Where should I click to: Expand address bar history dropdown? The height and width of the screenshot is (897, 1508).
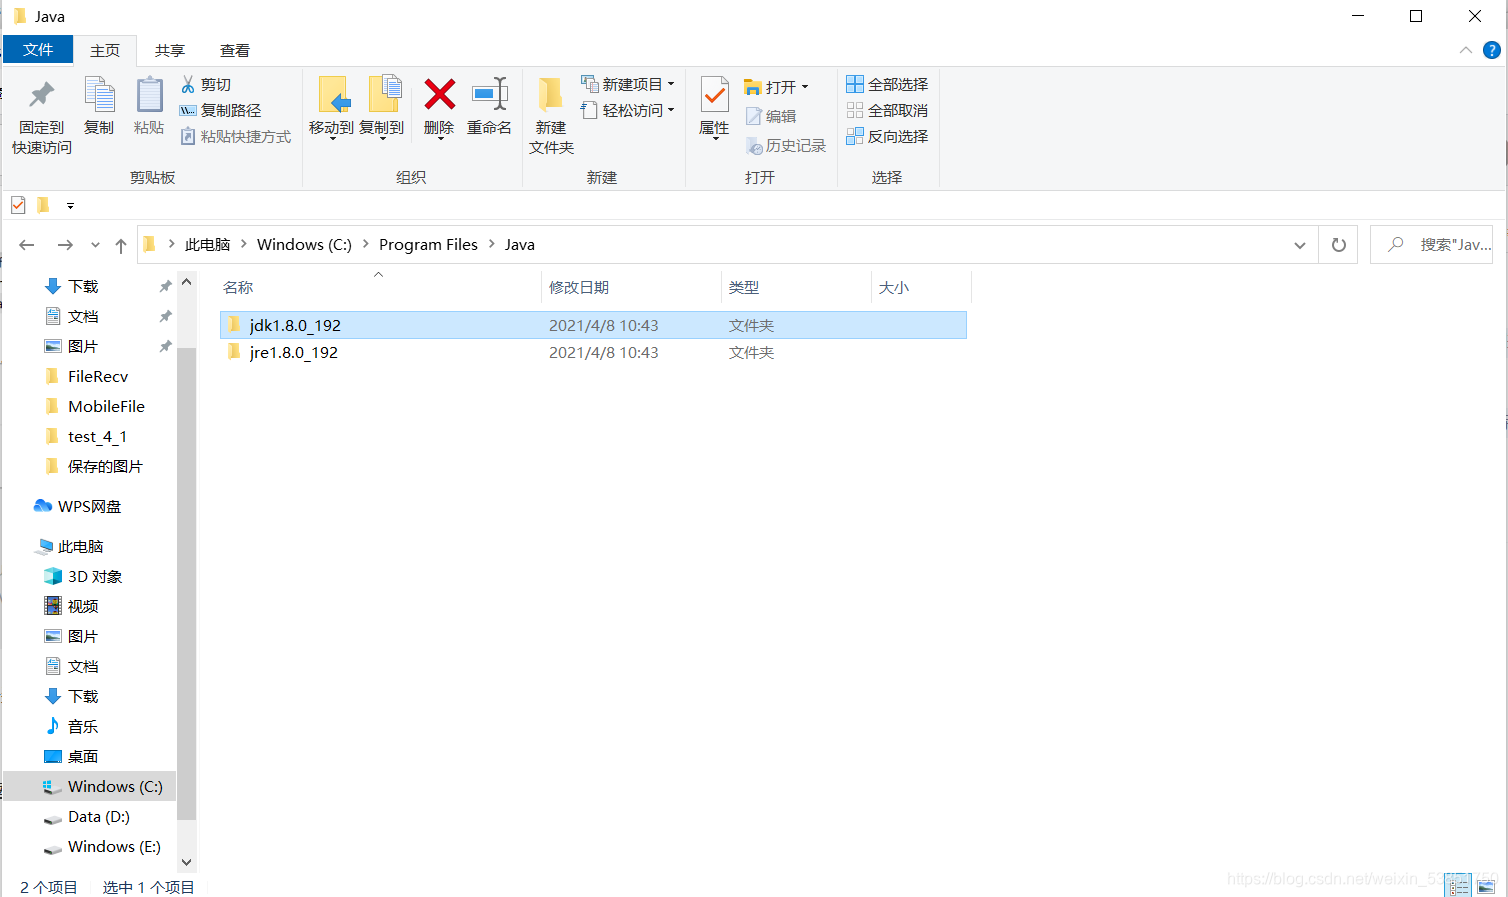point(1299,245)
